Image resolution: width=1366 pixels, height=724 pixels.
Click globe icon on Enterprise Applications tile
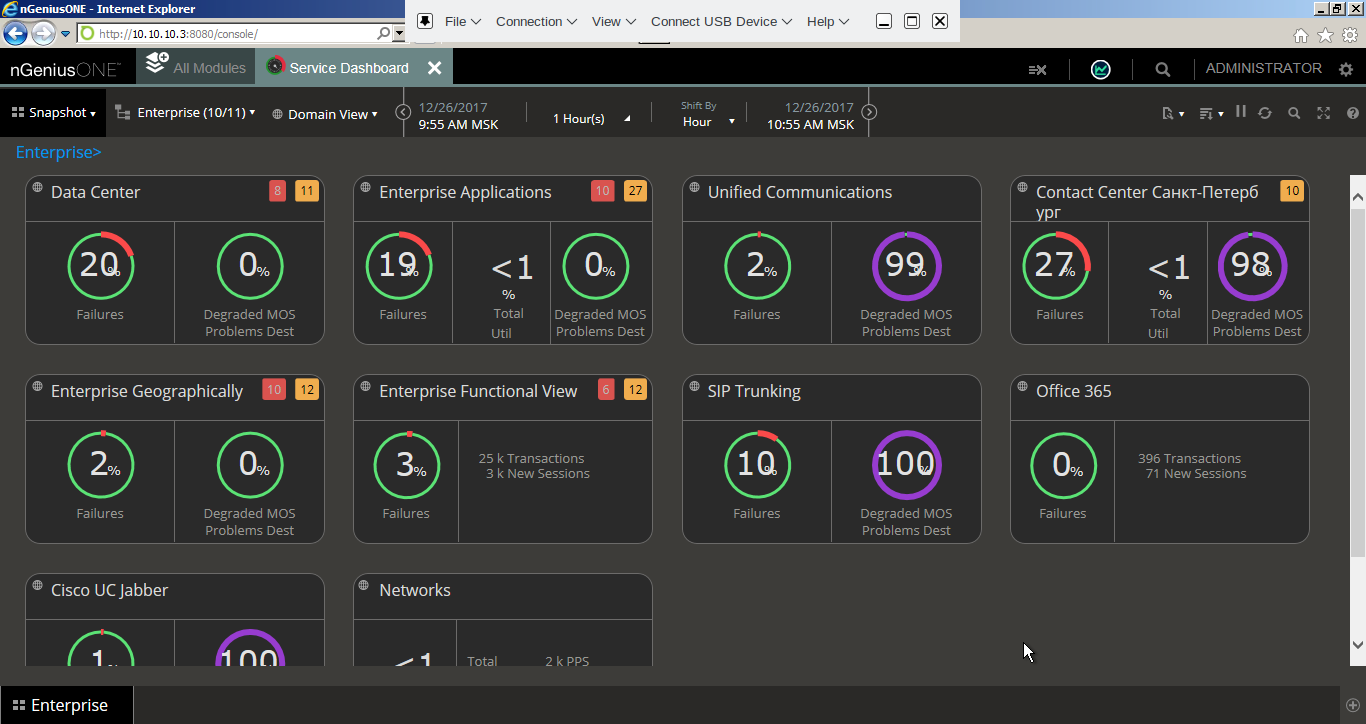365,187
